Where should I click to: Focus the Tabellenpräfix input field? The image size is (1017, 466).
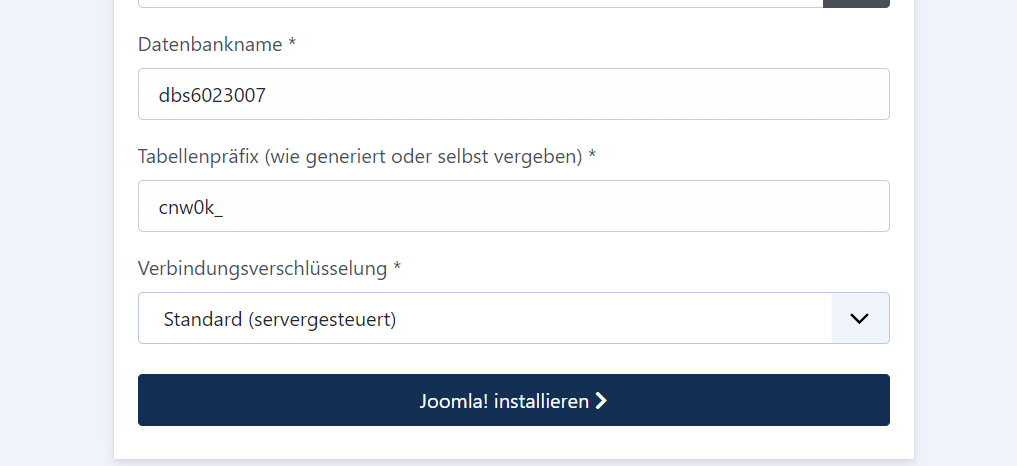[514, 206]
